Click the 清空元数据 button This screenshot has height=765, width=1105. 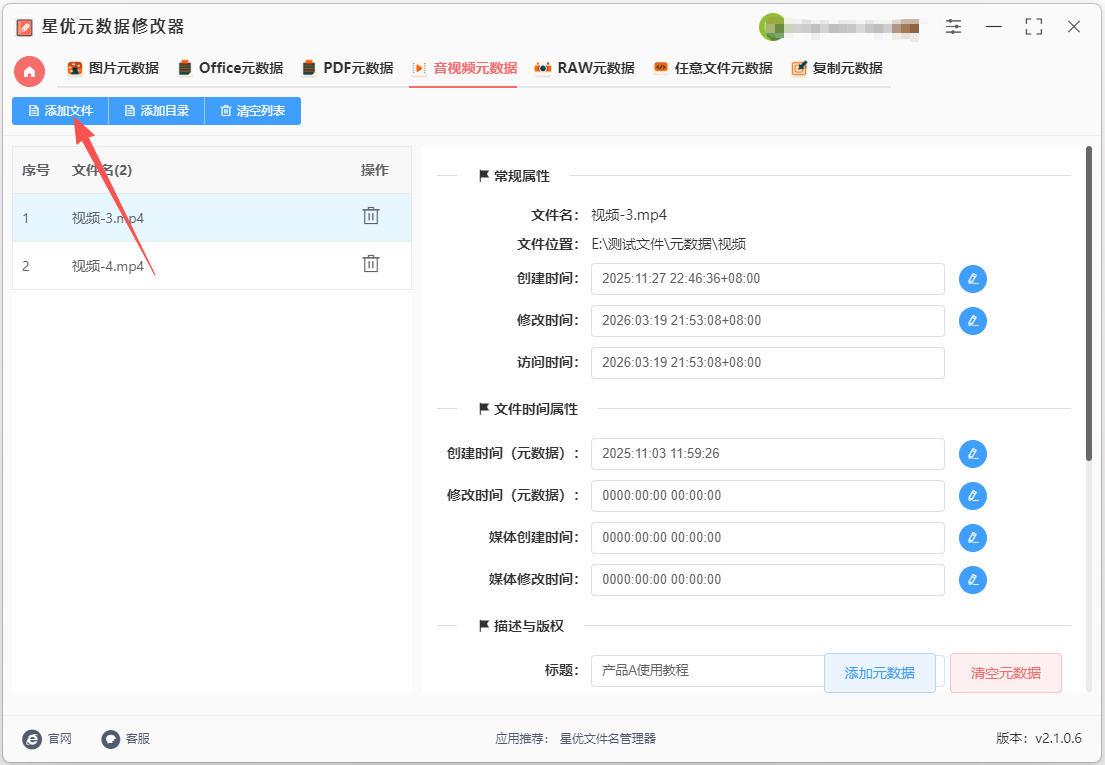[x=1006, y=673]
